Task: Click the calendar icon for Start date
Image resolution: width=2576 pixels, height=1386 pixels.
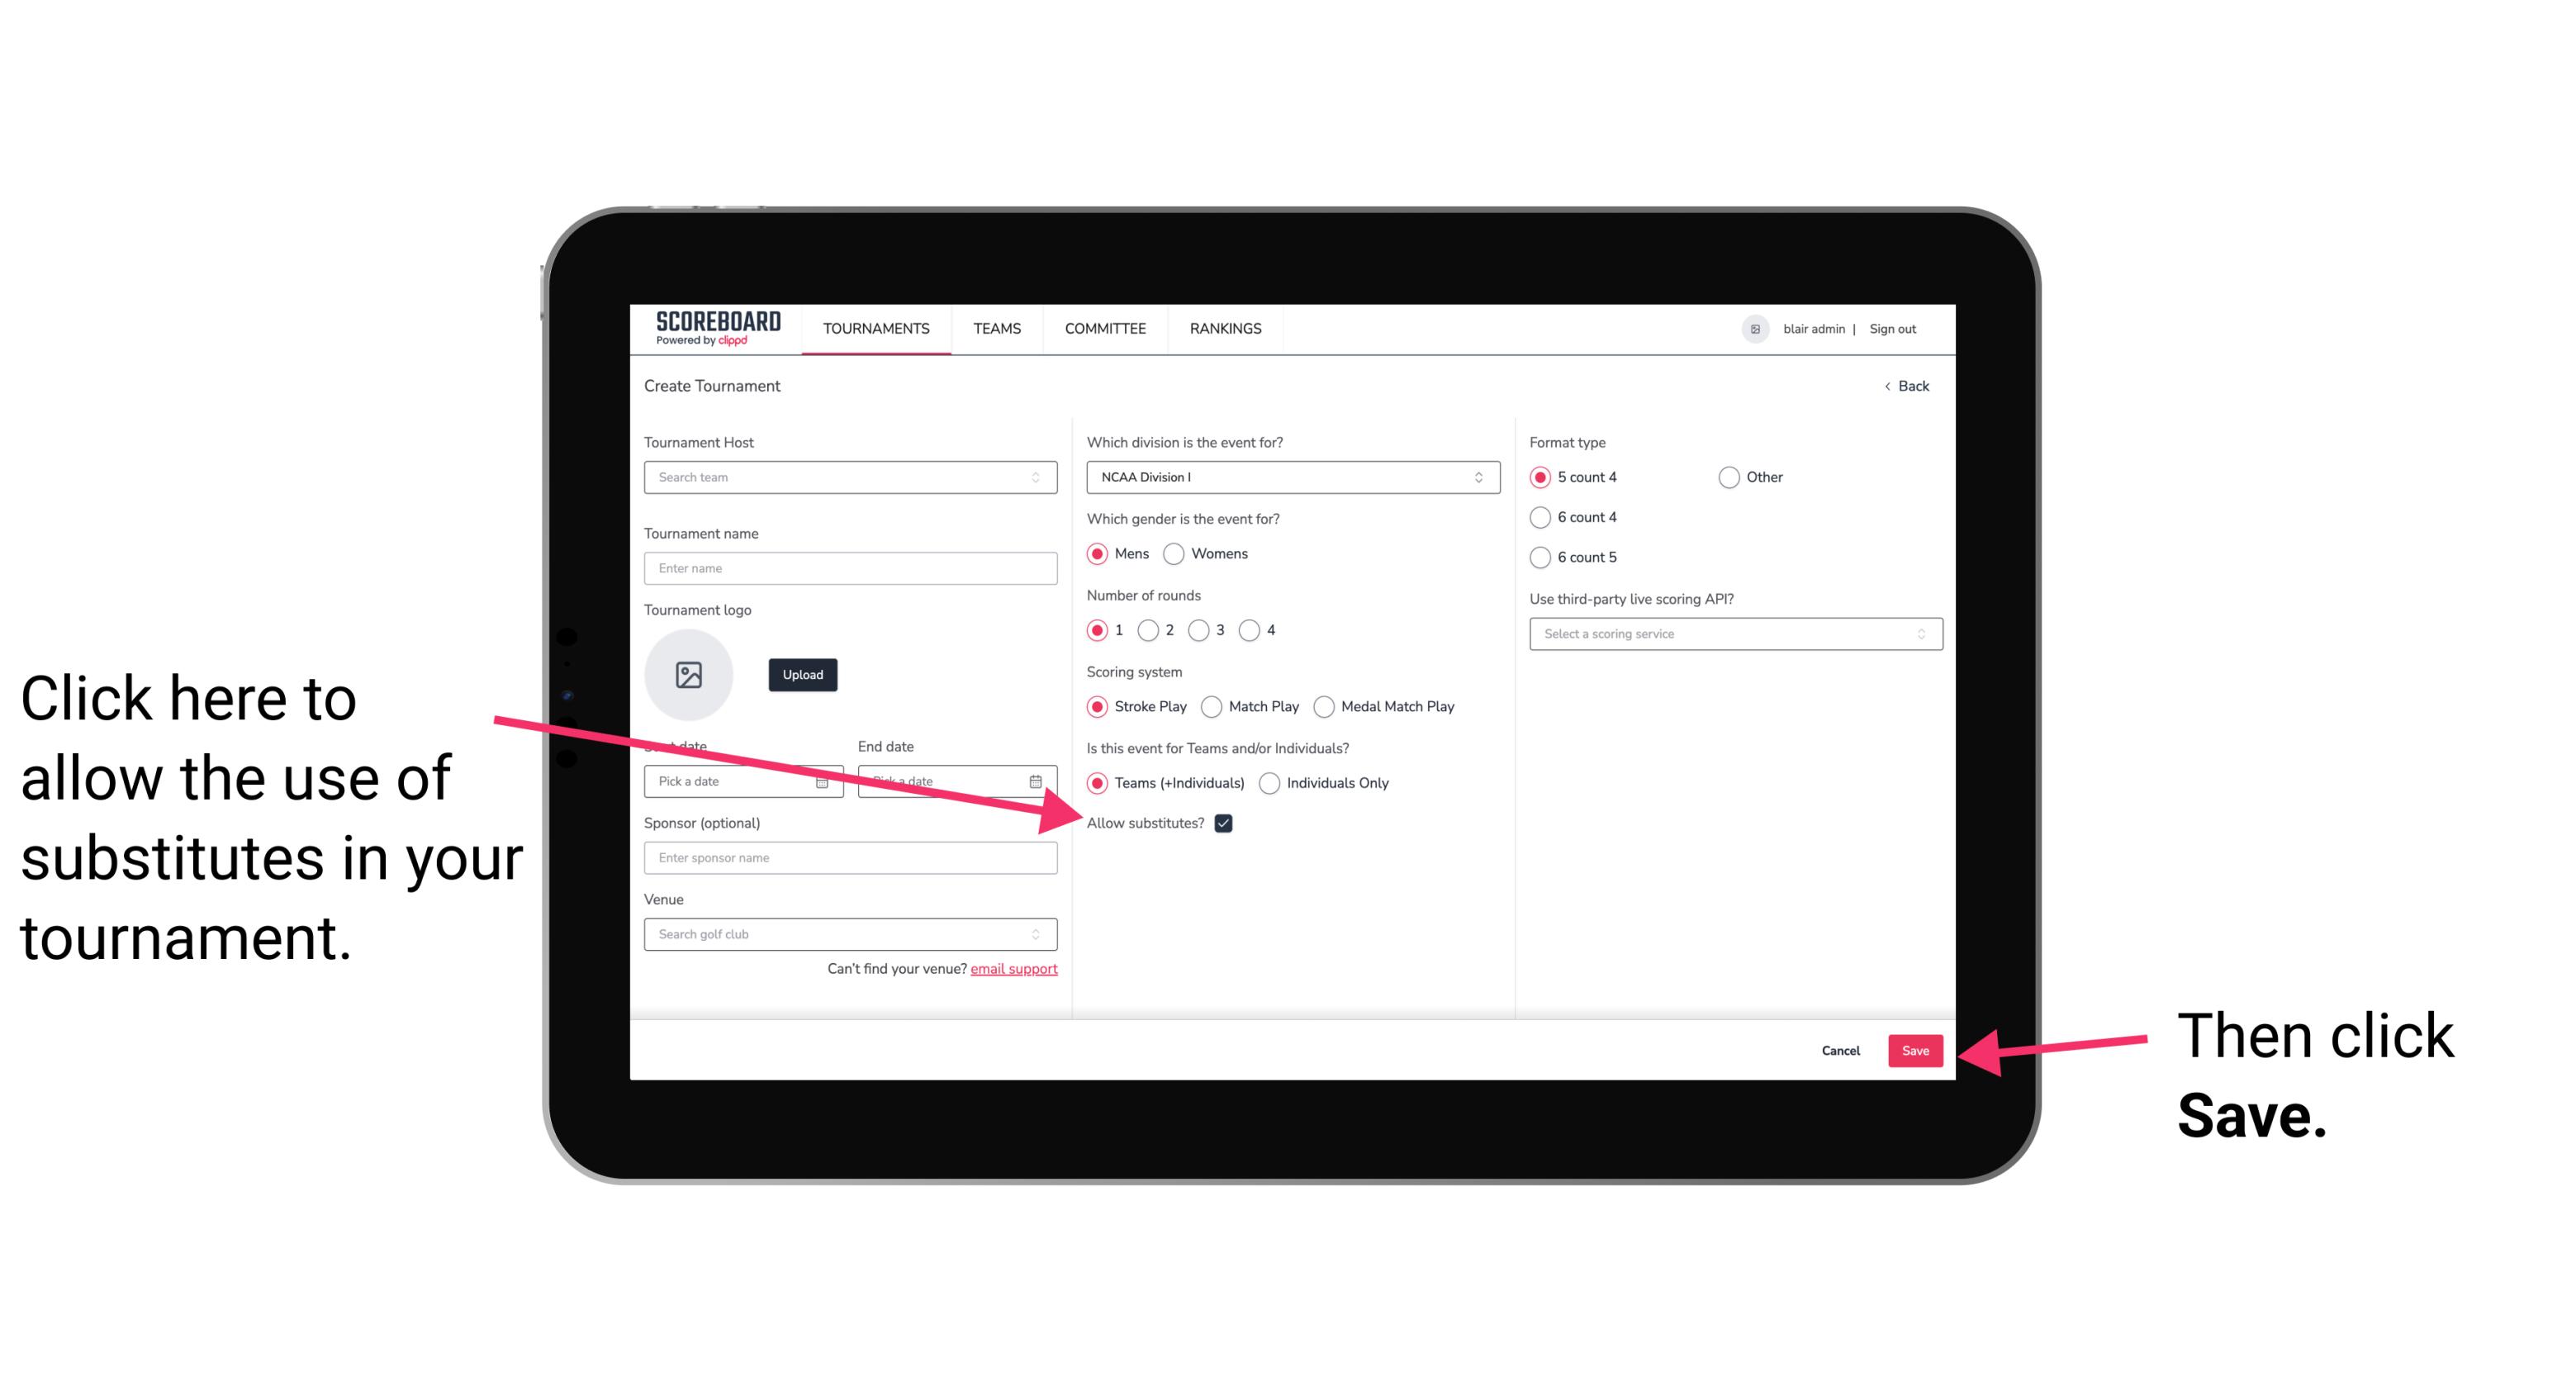Action: 824,780
